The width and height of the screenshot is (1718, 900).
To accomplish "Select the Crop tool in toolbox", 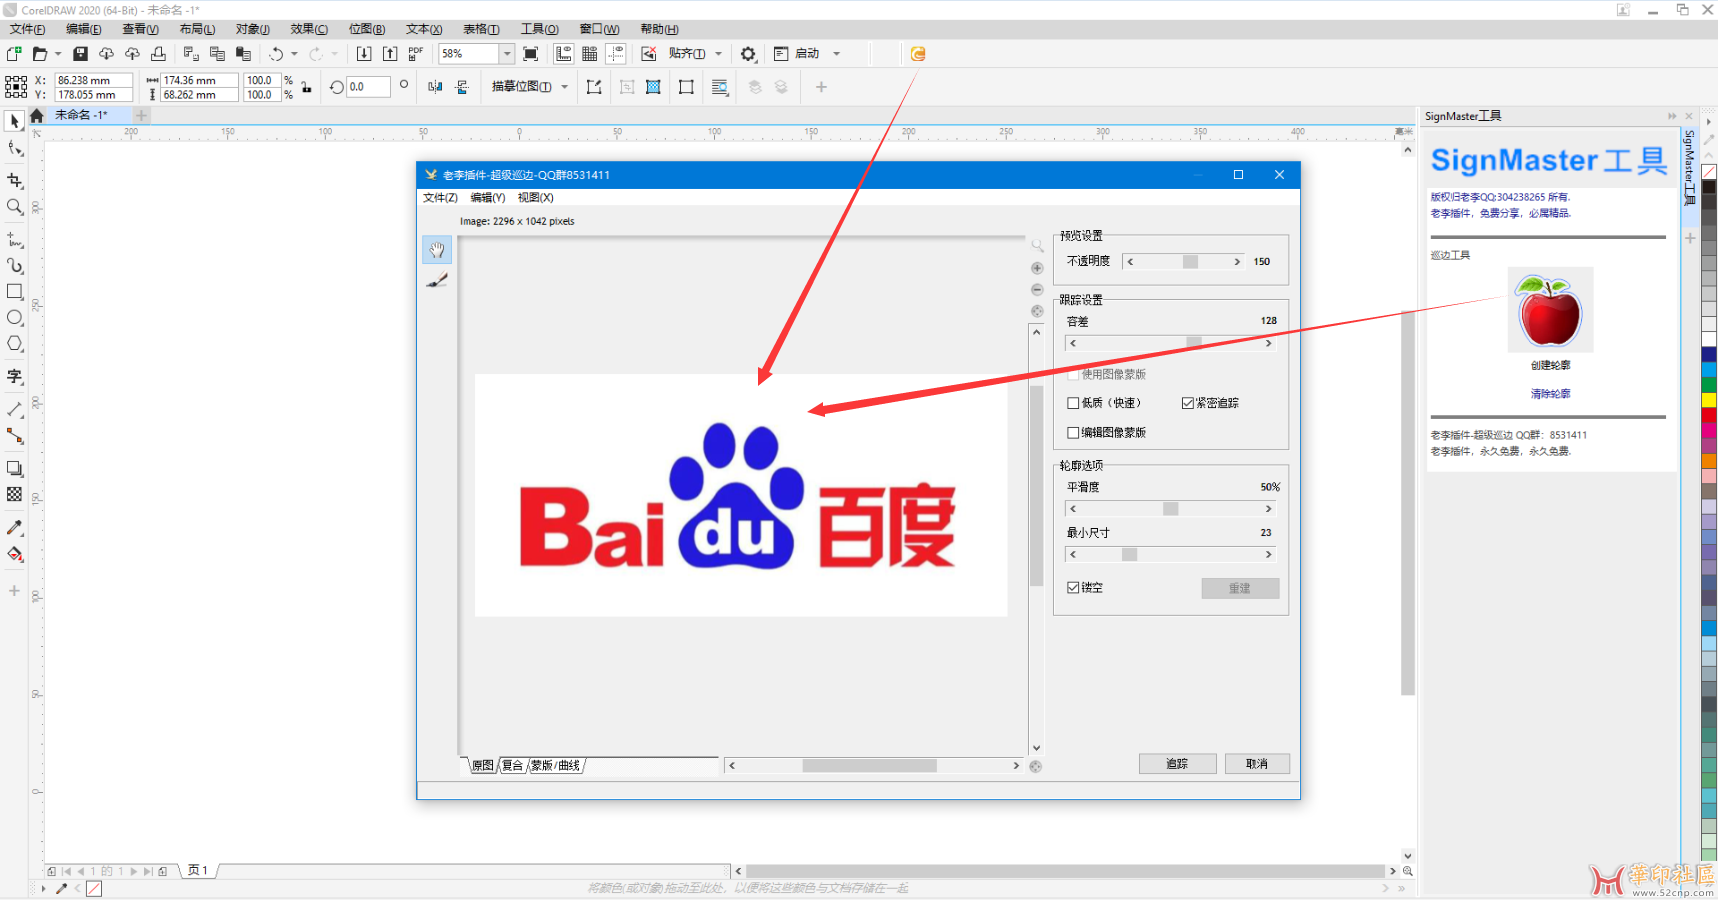I will 14,180.
